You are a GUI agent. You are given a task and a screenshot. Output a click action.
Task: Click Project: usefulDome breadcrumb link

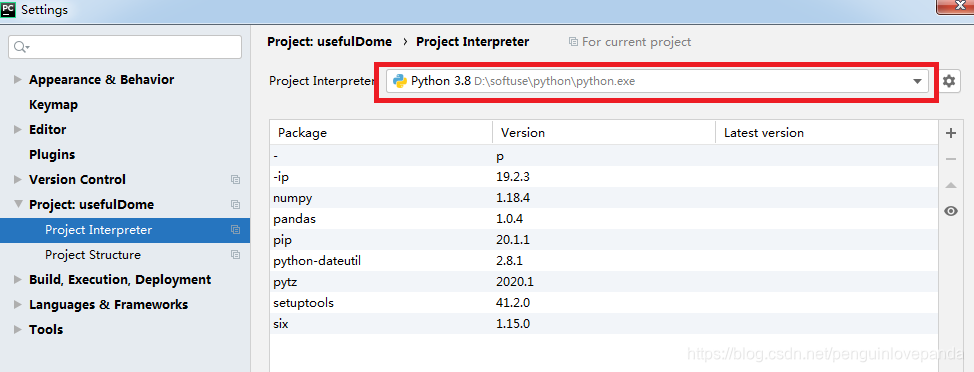click(329, 42)
